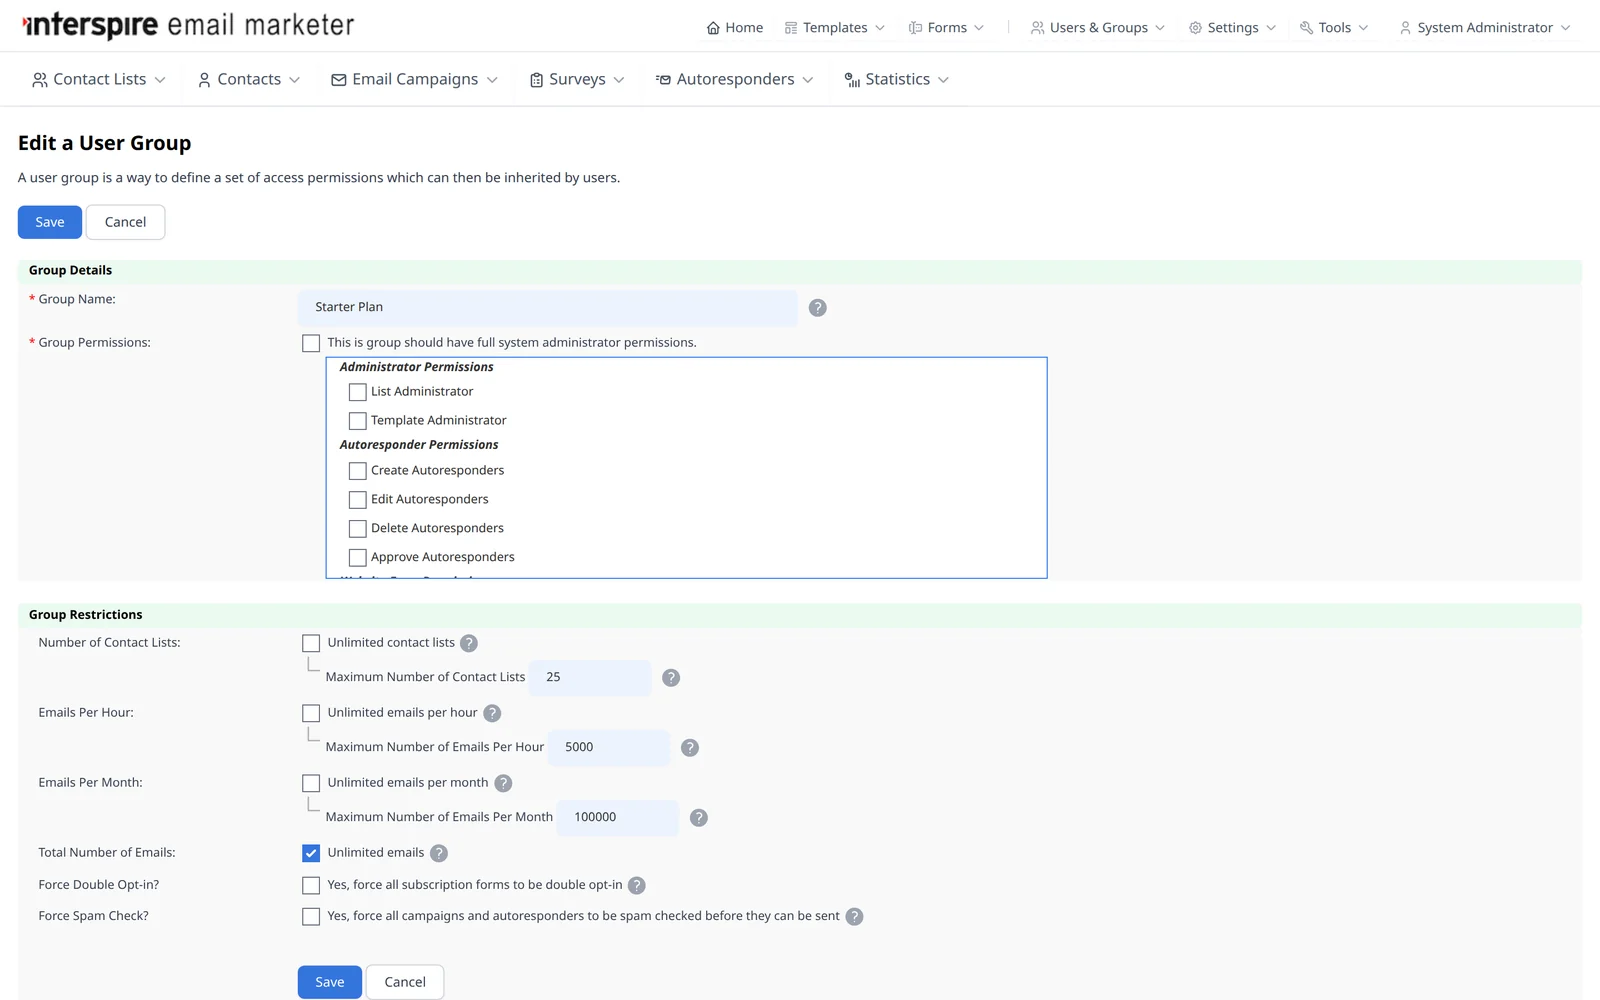Enable Unlimited emails per month checkbox
This screenshot has width=1600, height=1000.
click(311, 783)
